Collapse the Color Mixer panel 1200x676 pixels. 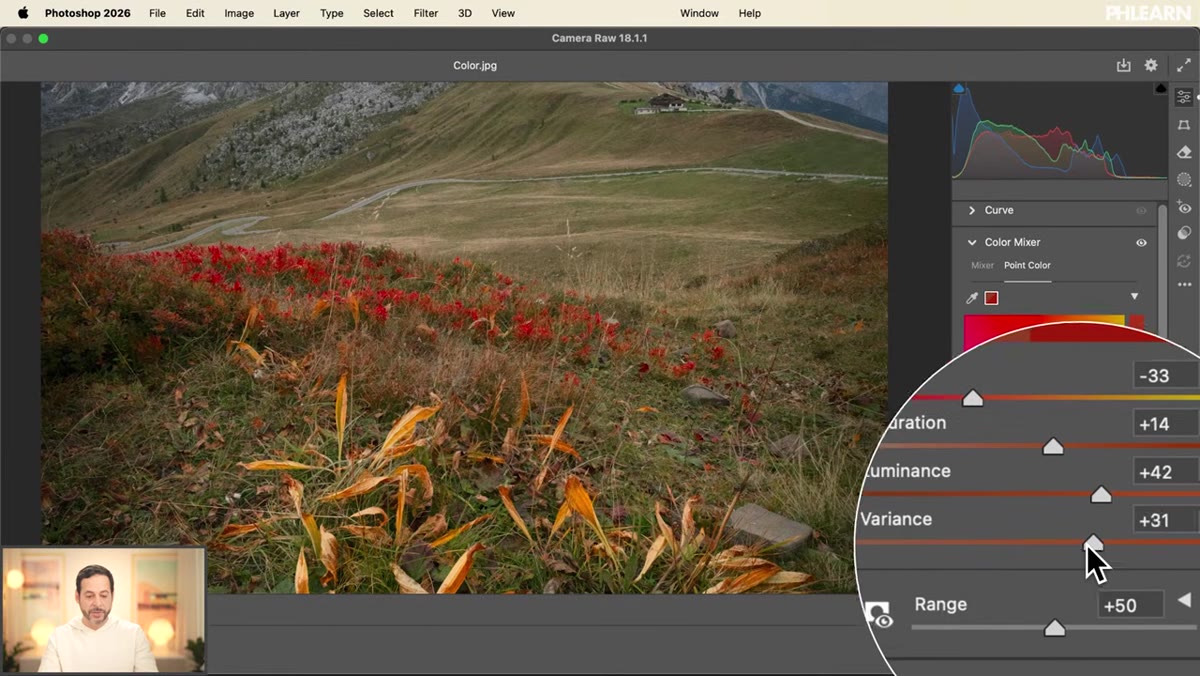point(971,242)
